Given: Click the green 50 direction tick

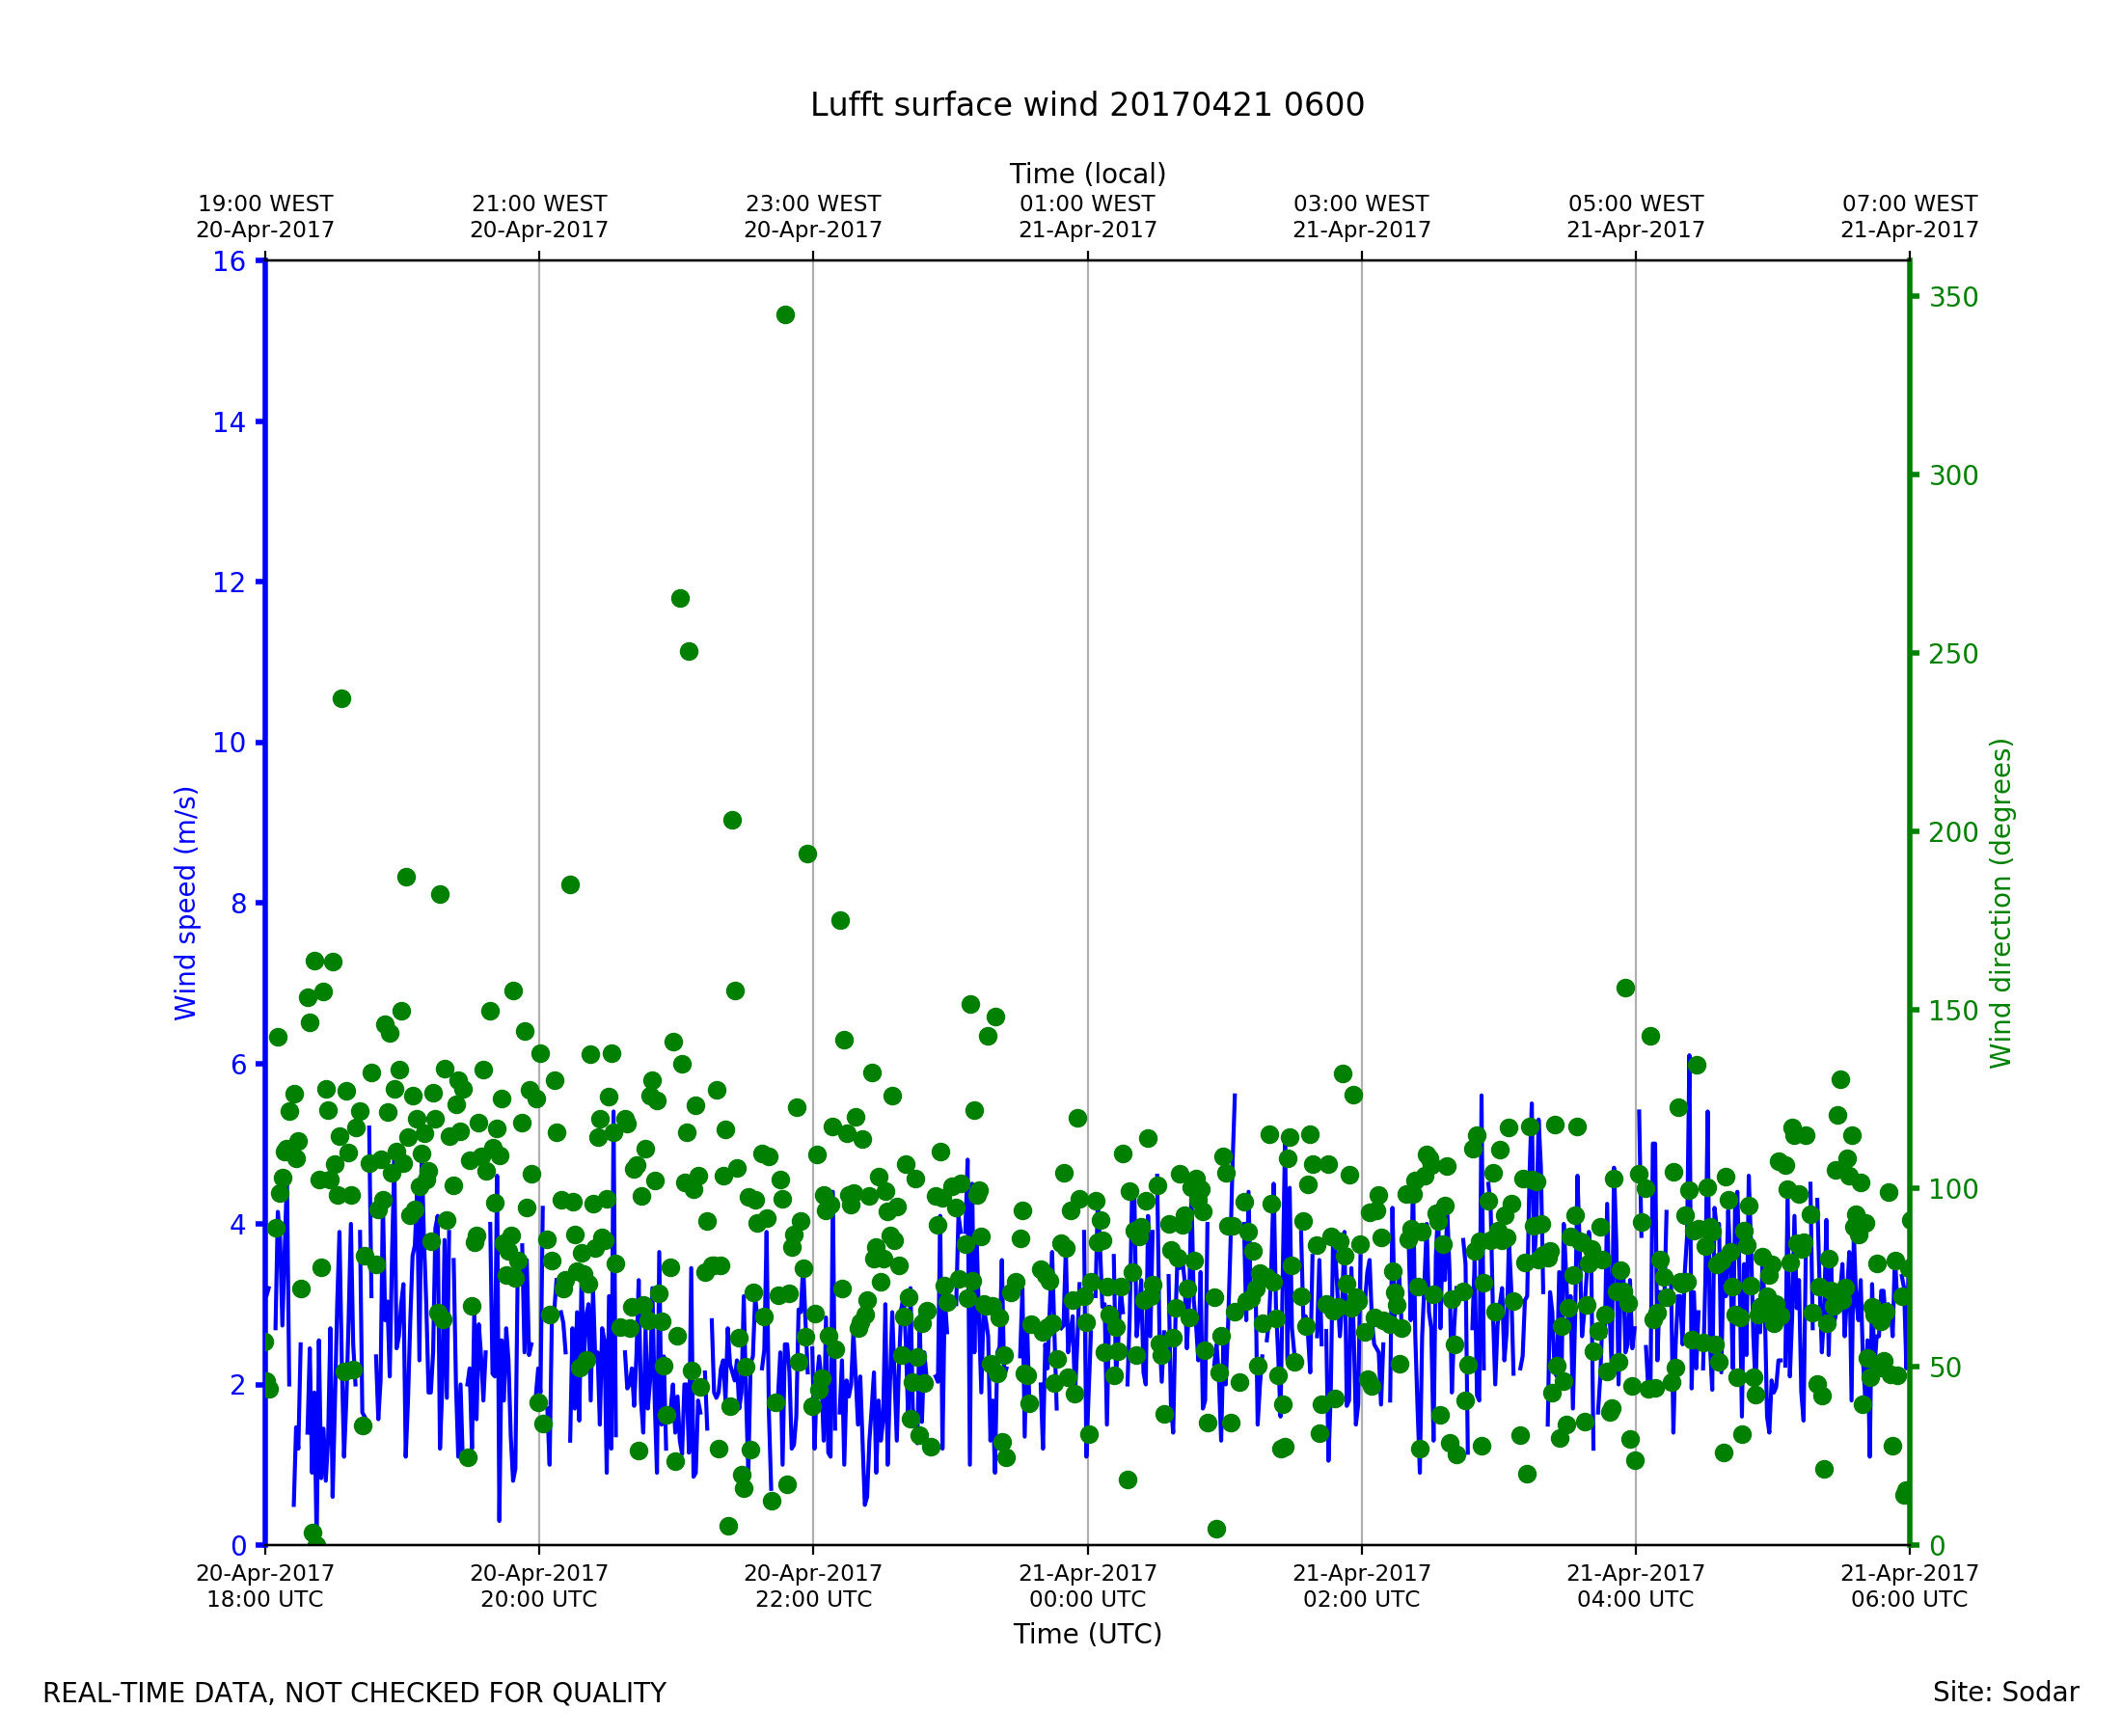Looking at the screenshot, I should point(1946,1367).
